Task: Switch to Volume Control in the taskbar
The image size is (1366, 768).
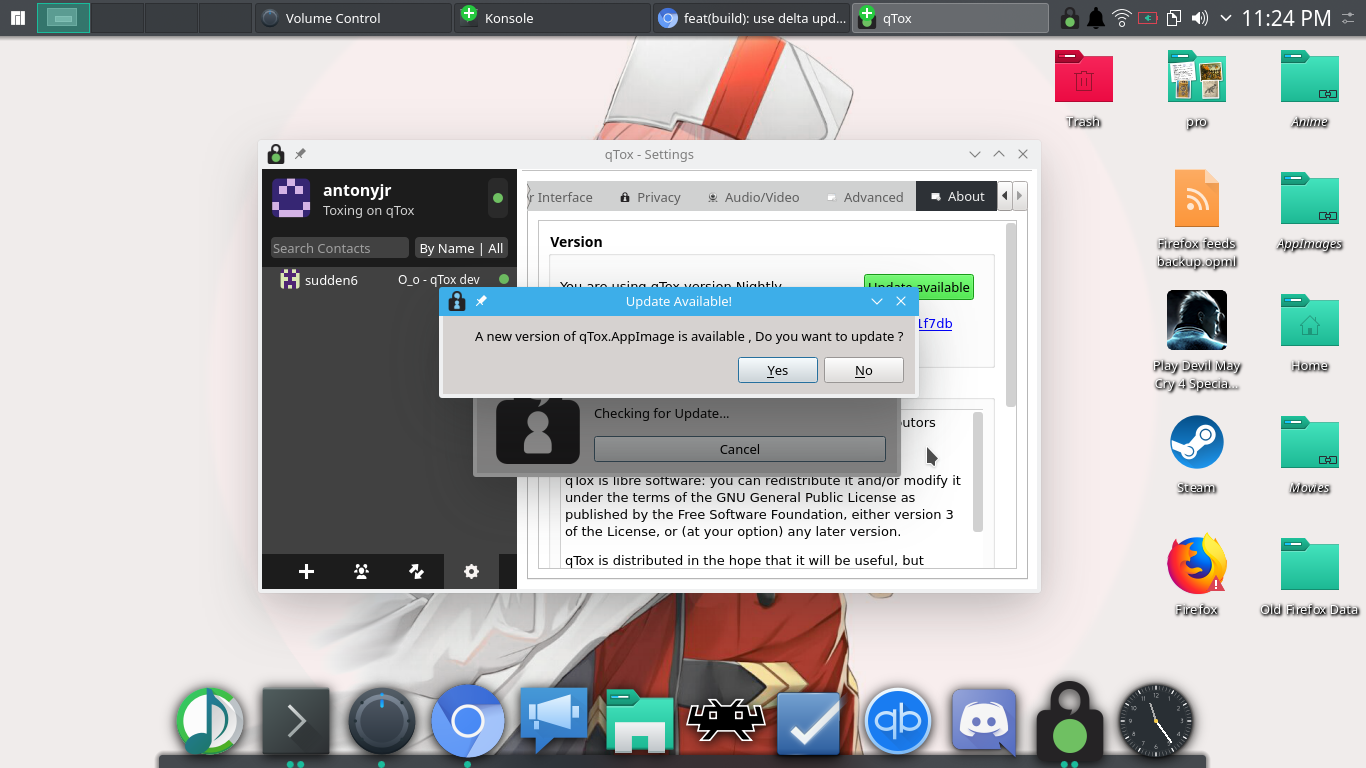Action: tap(352, 18)
